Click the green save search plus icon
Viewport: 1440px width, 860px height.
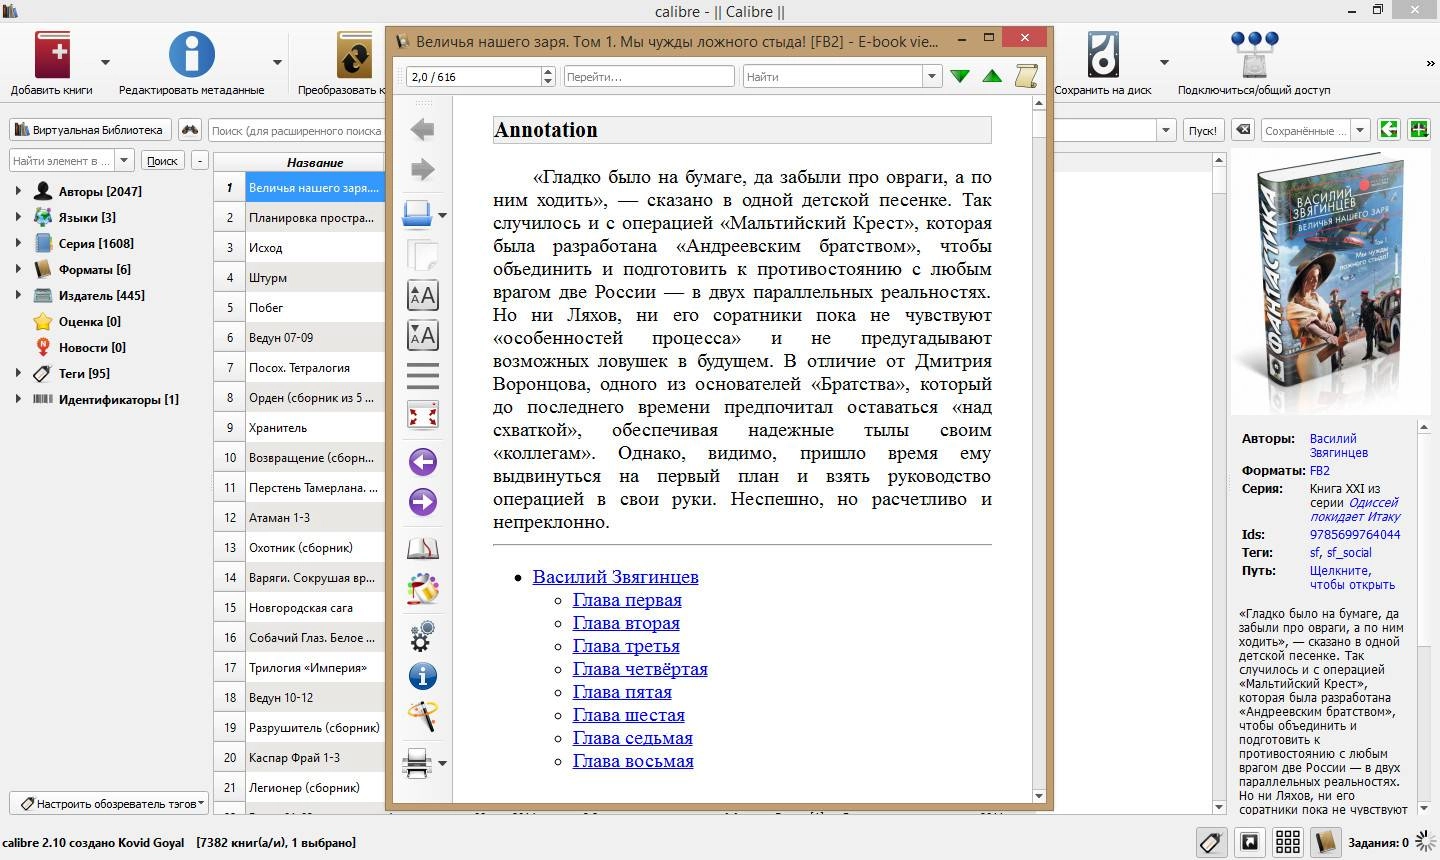pos(1418,130)
